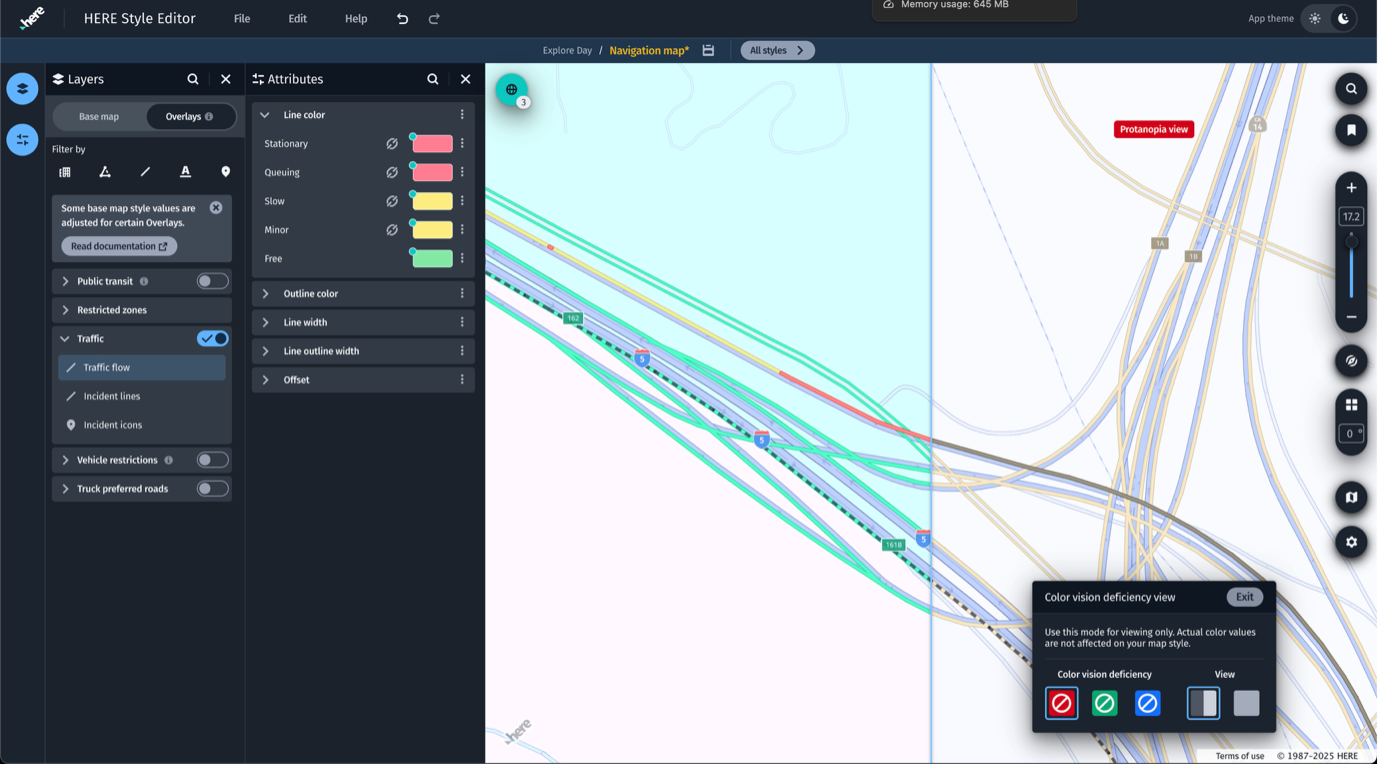Click the undo arrow icon
Viewport: 1381px width, 766px height.
(x=403, y=19)
